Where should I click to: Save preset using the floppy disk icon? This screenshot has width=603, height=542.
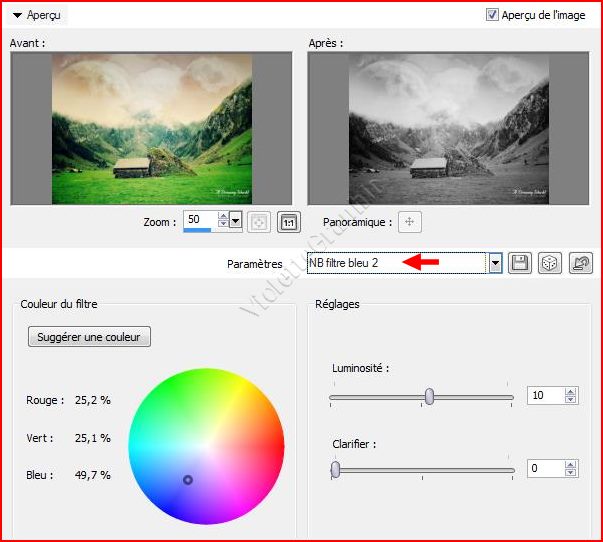520,263
